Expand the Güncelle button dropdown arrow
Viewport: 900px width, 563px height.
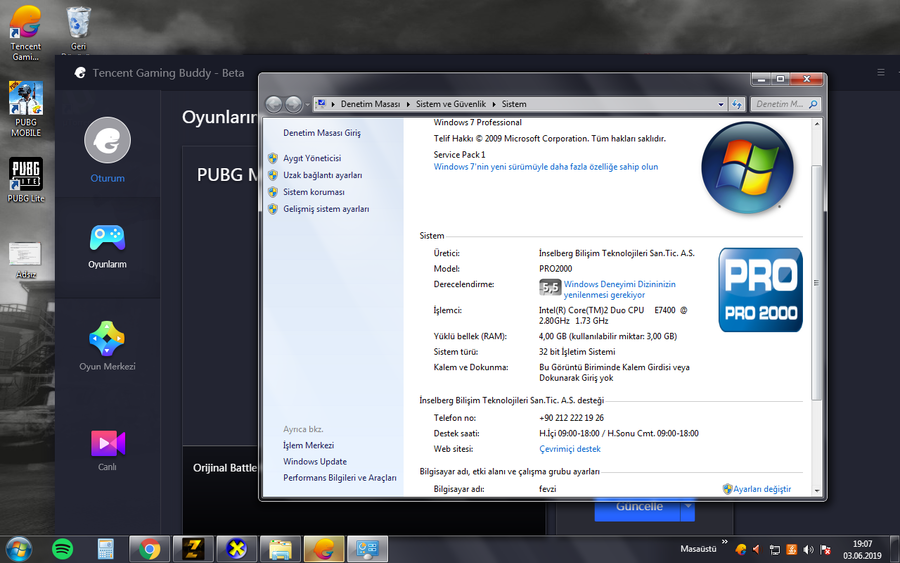(x=688, y=507)
